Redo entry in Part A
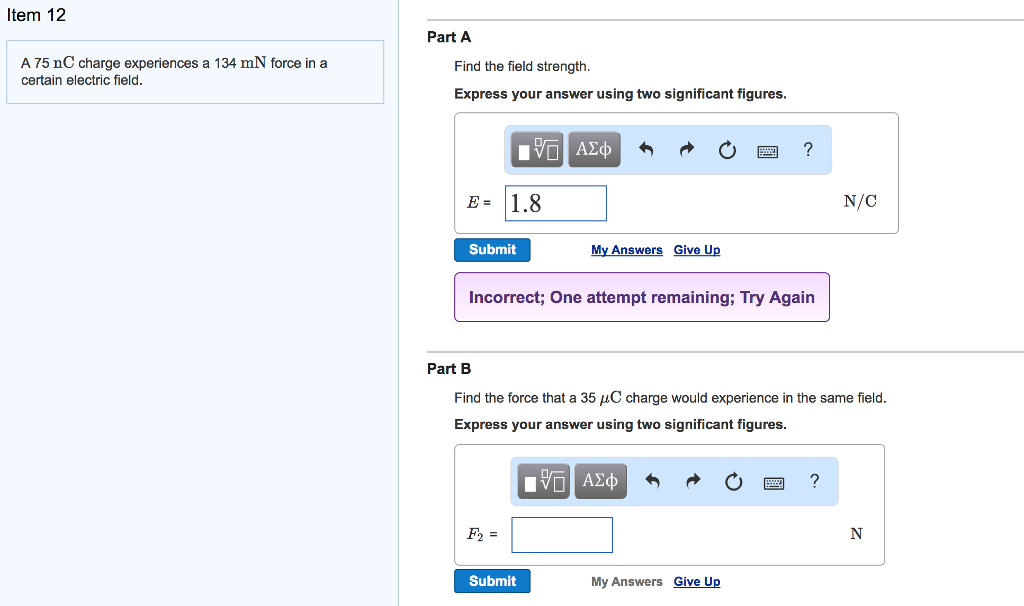Viewport: 1024px width, 606px height. 686,151
